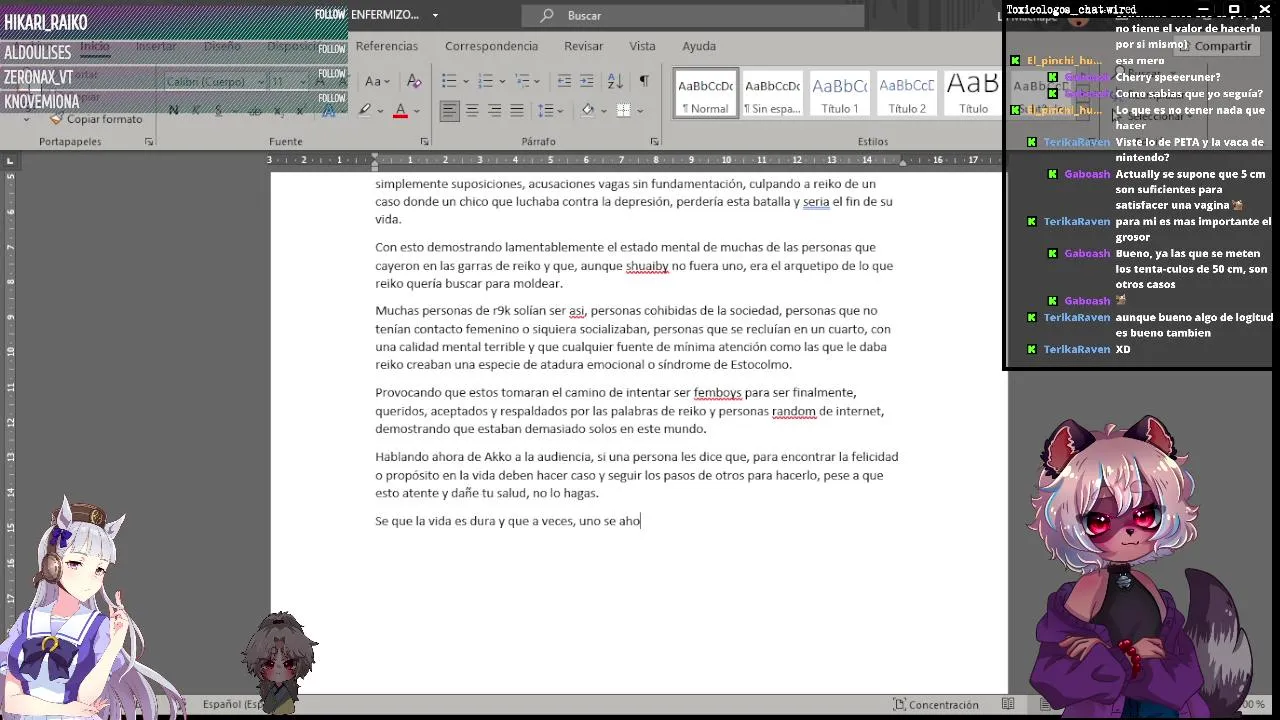1280x720 pixels.
Task: Open the bullet list tool
Action: (449, 81)
